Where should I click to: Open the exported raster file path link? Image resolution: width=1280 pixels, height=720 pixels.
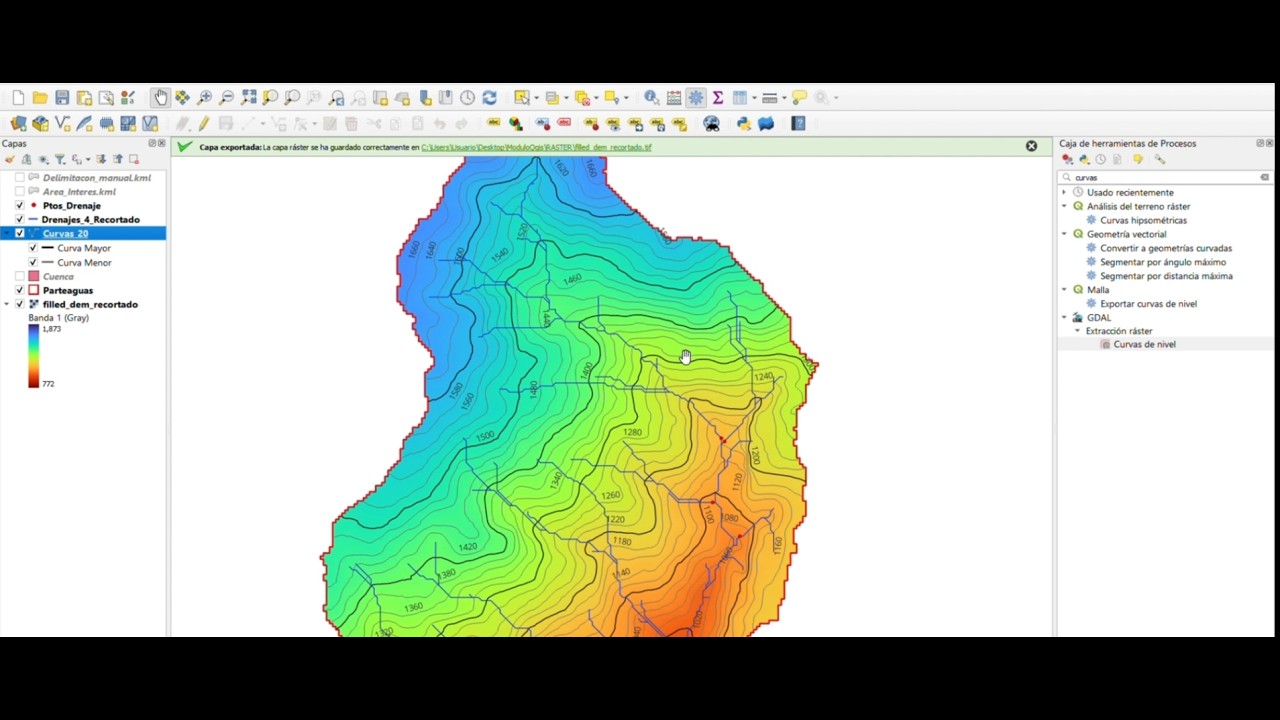click(536, 147)
